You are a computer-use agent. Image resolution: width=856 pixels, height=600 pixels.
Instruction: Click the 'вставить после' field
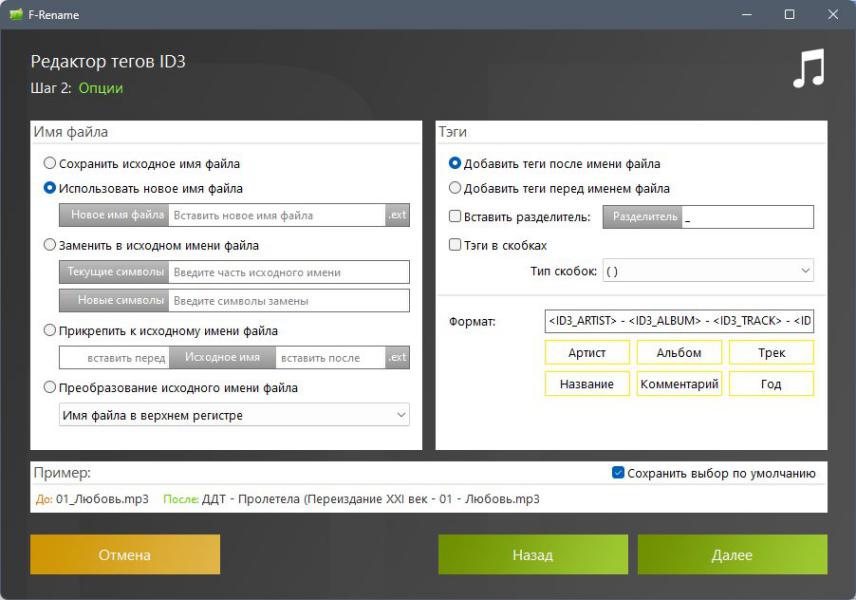coord(330,358)
